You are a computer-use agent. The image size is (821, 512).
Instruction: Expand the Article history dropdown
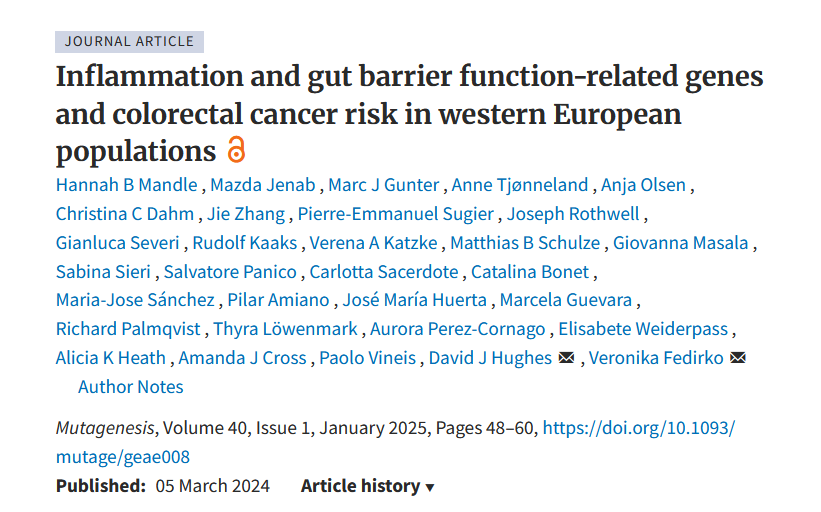tap(367, 486)
